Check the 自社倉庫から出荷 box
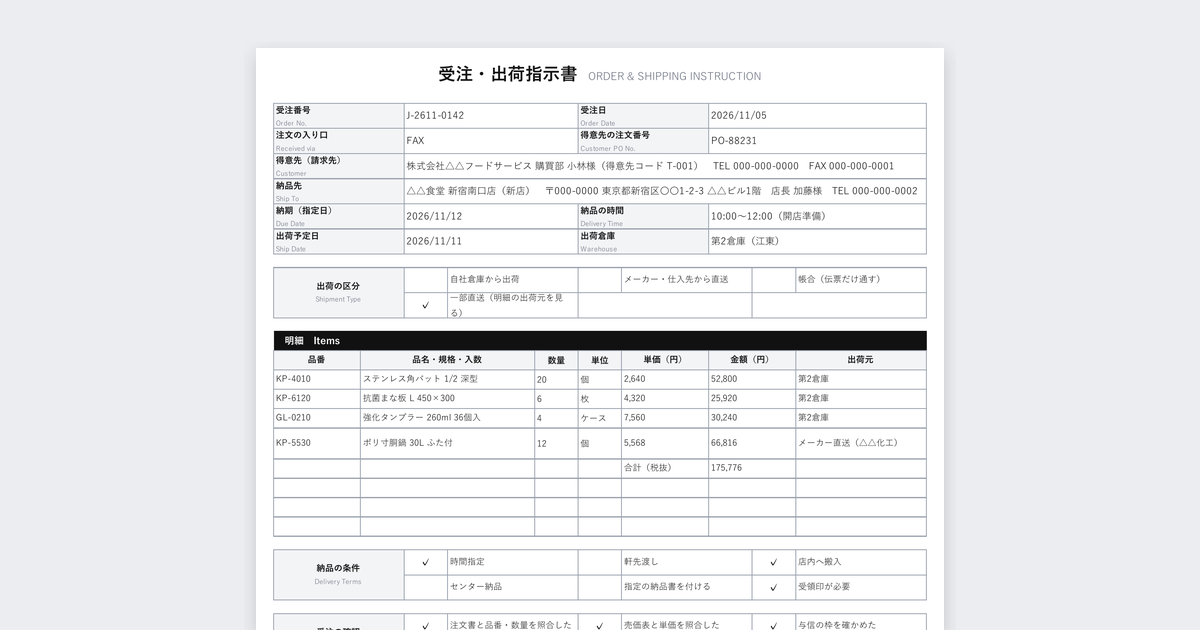Screen dimensions: 1200x630 [425, 280]
